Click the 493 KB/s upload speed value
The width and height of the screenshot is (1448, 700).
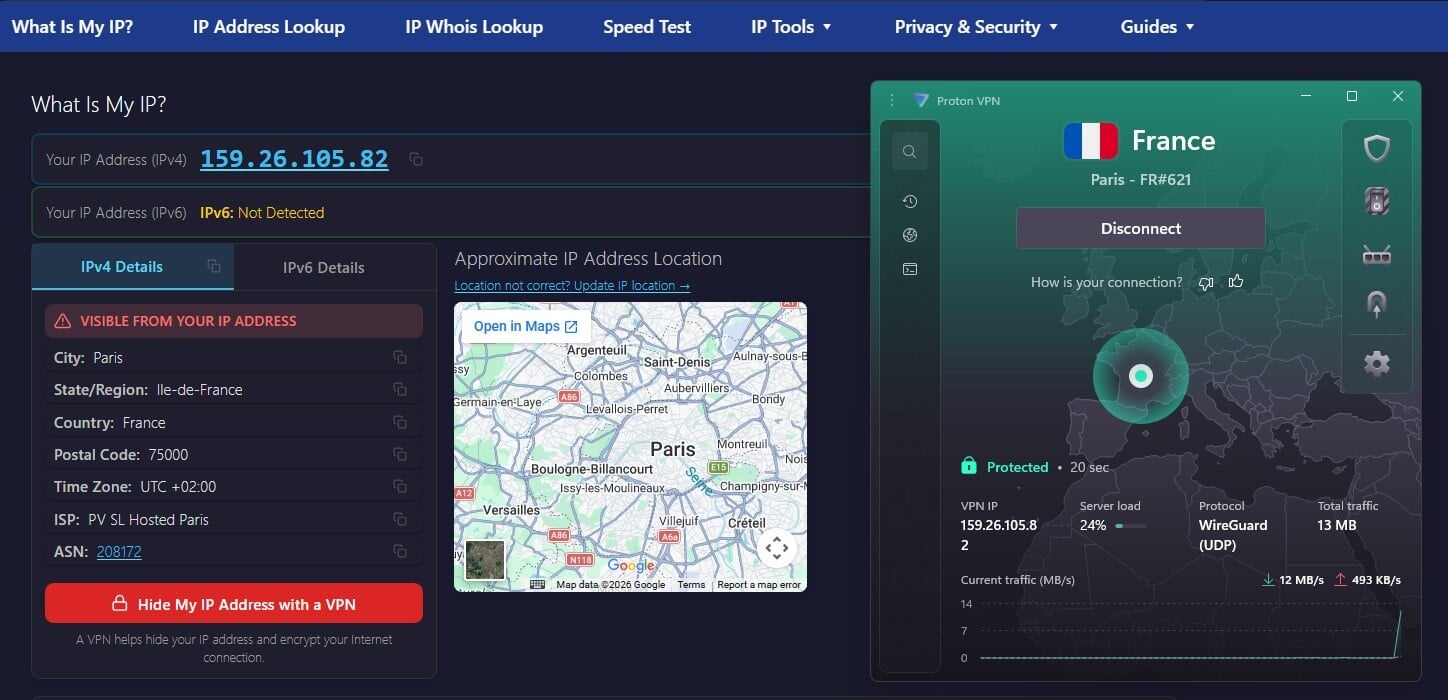(x=1376, y=580)
